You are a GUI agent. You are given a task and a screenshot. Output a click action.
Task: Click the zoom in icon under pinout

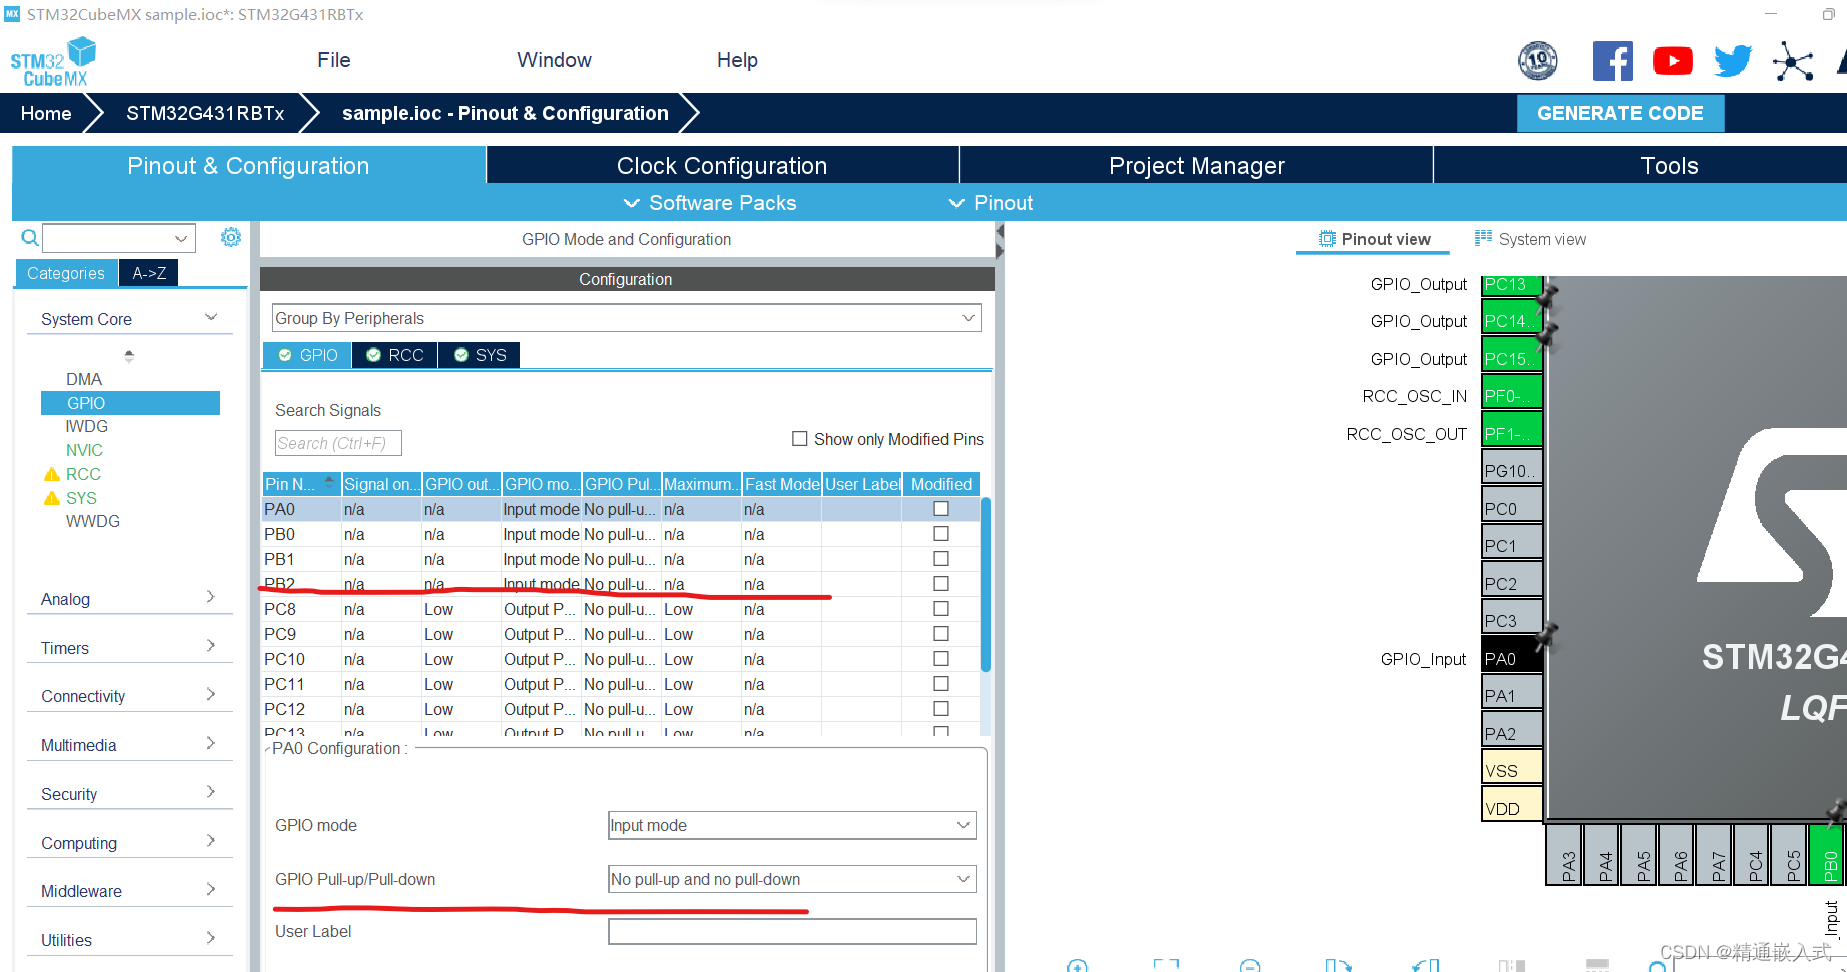(x=1077, y=965)
